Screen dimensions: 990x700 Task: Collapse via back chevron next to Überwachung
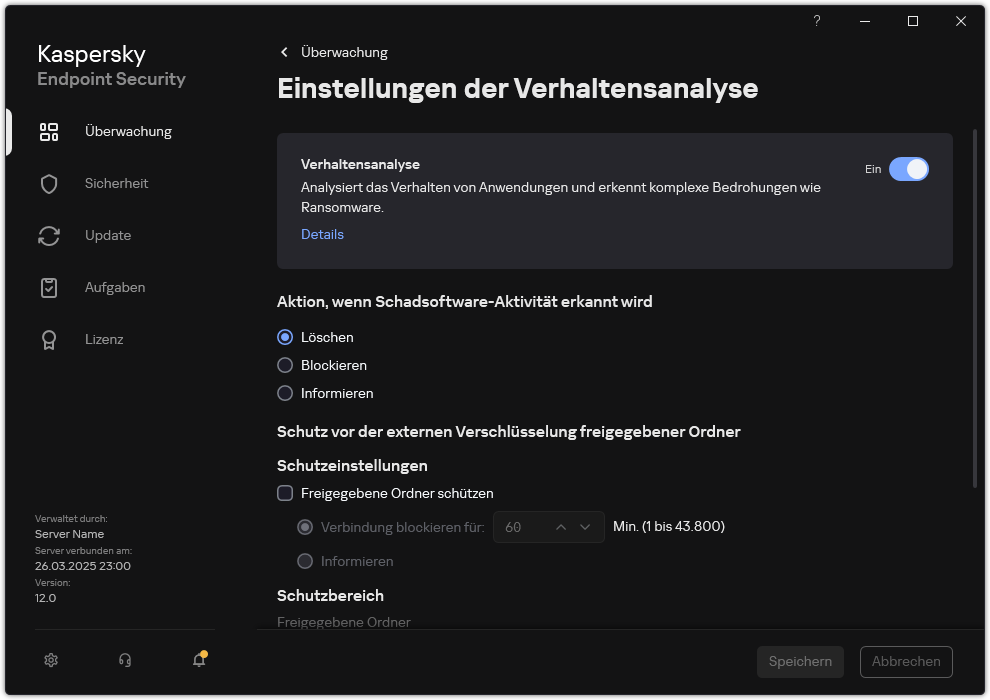(283, 52)
